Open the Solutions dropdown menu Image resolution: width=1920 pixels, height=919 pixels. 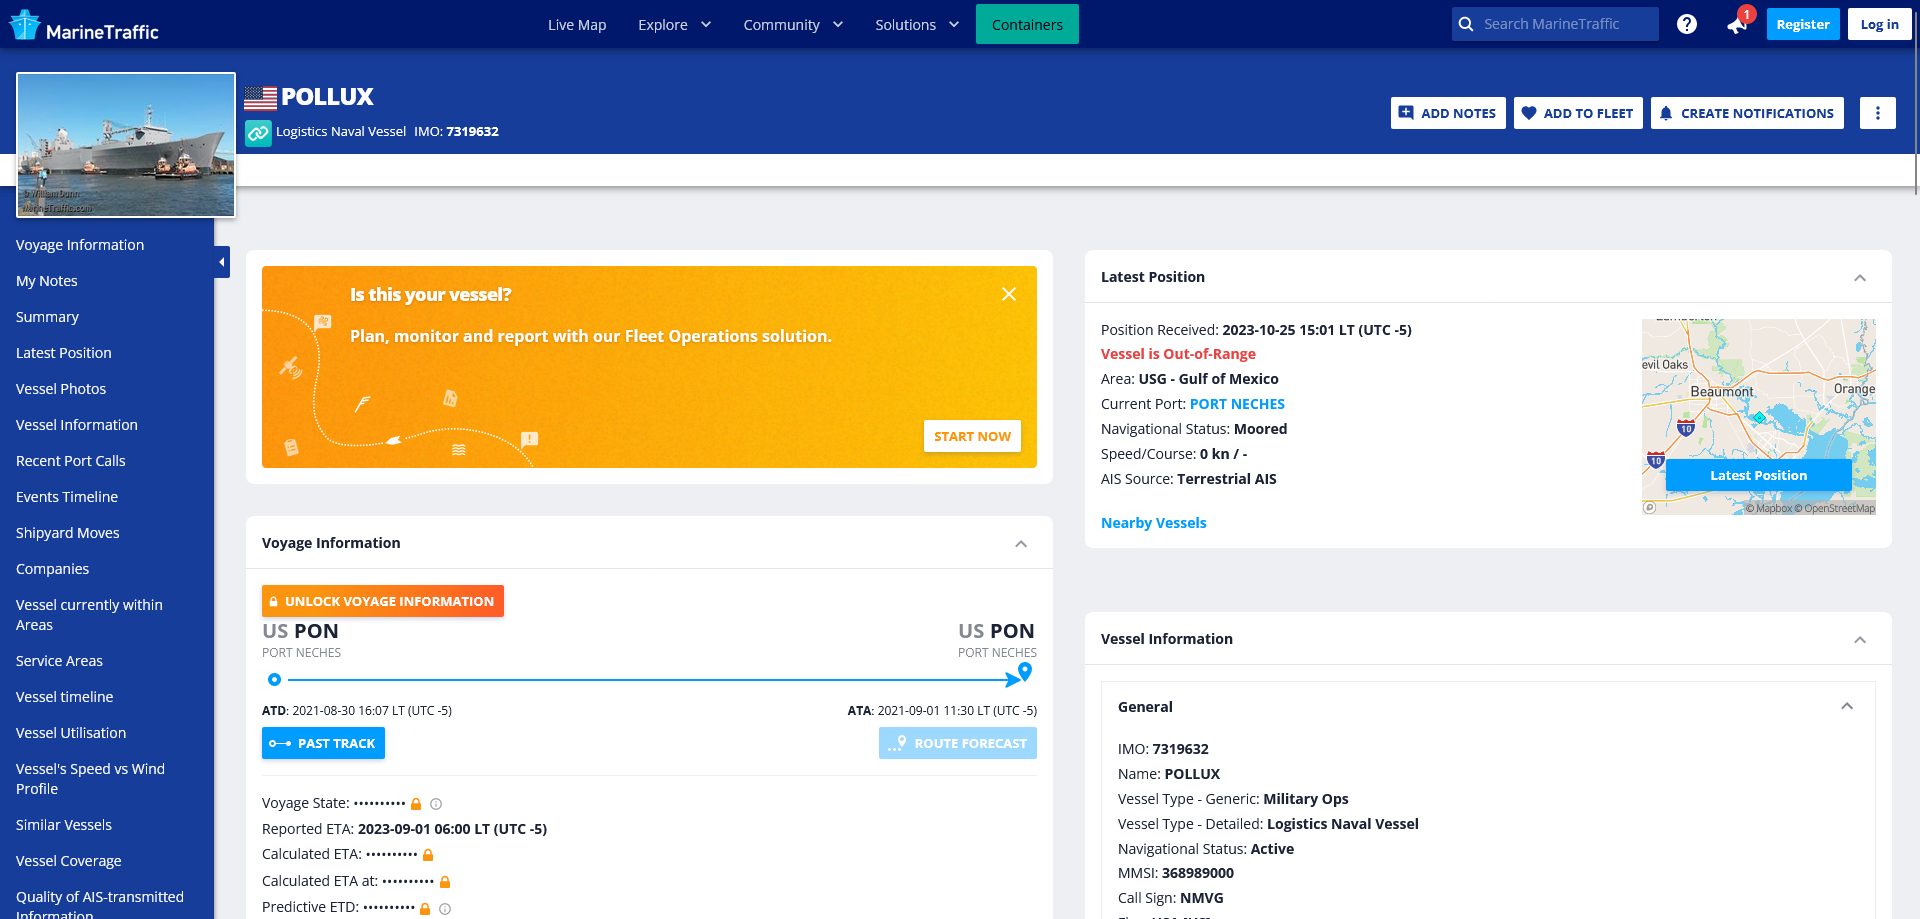pos(917,25)
